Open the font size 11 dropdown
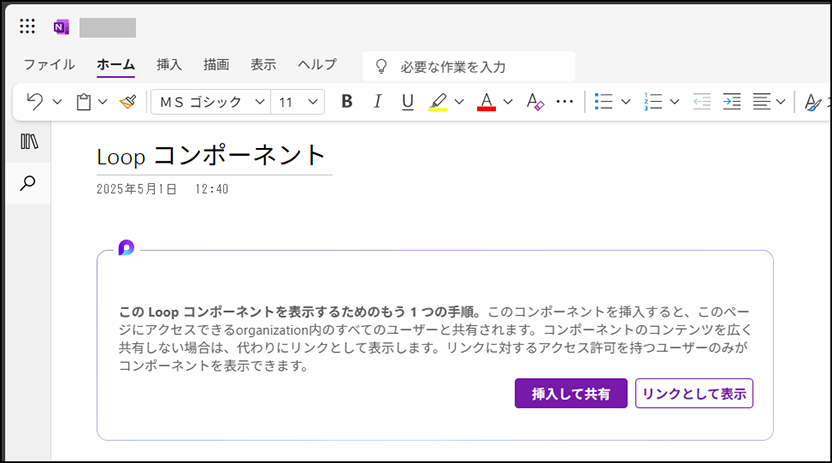Viewport: 832px width, 463px height. point(298,101)
